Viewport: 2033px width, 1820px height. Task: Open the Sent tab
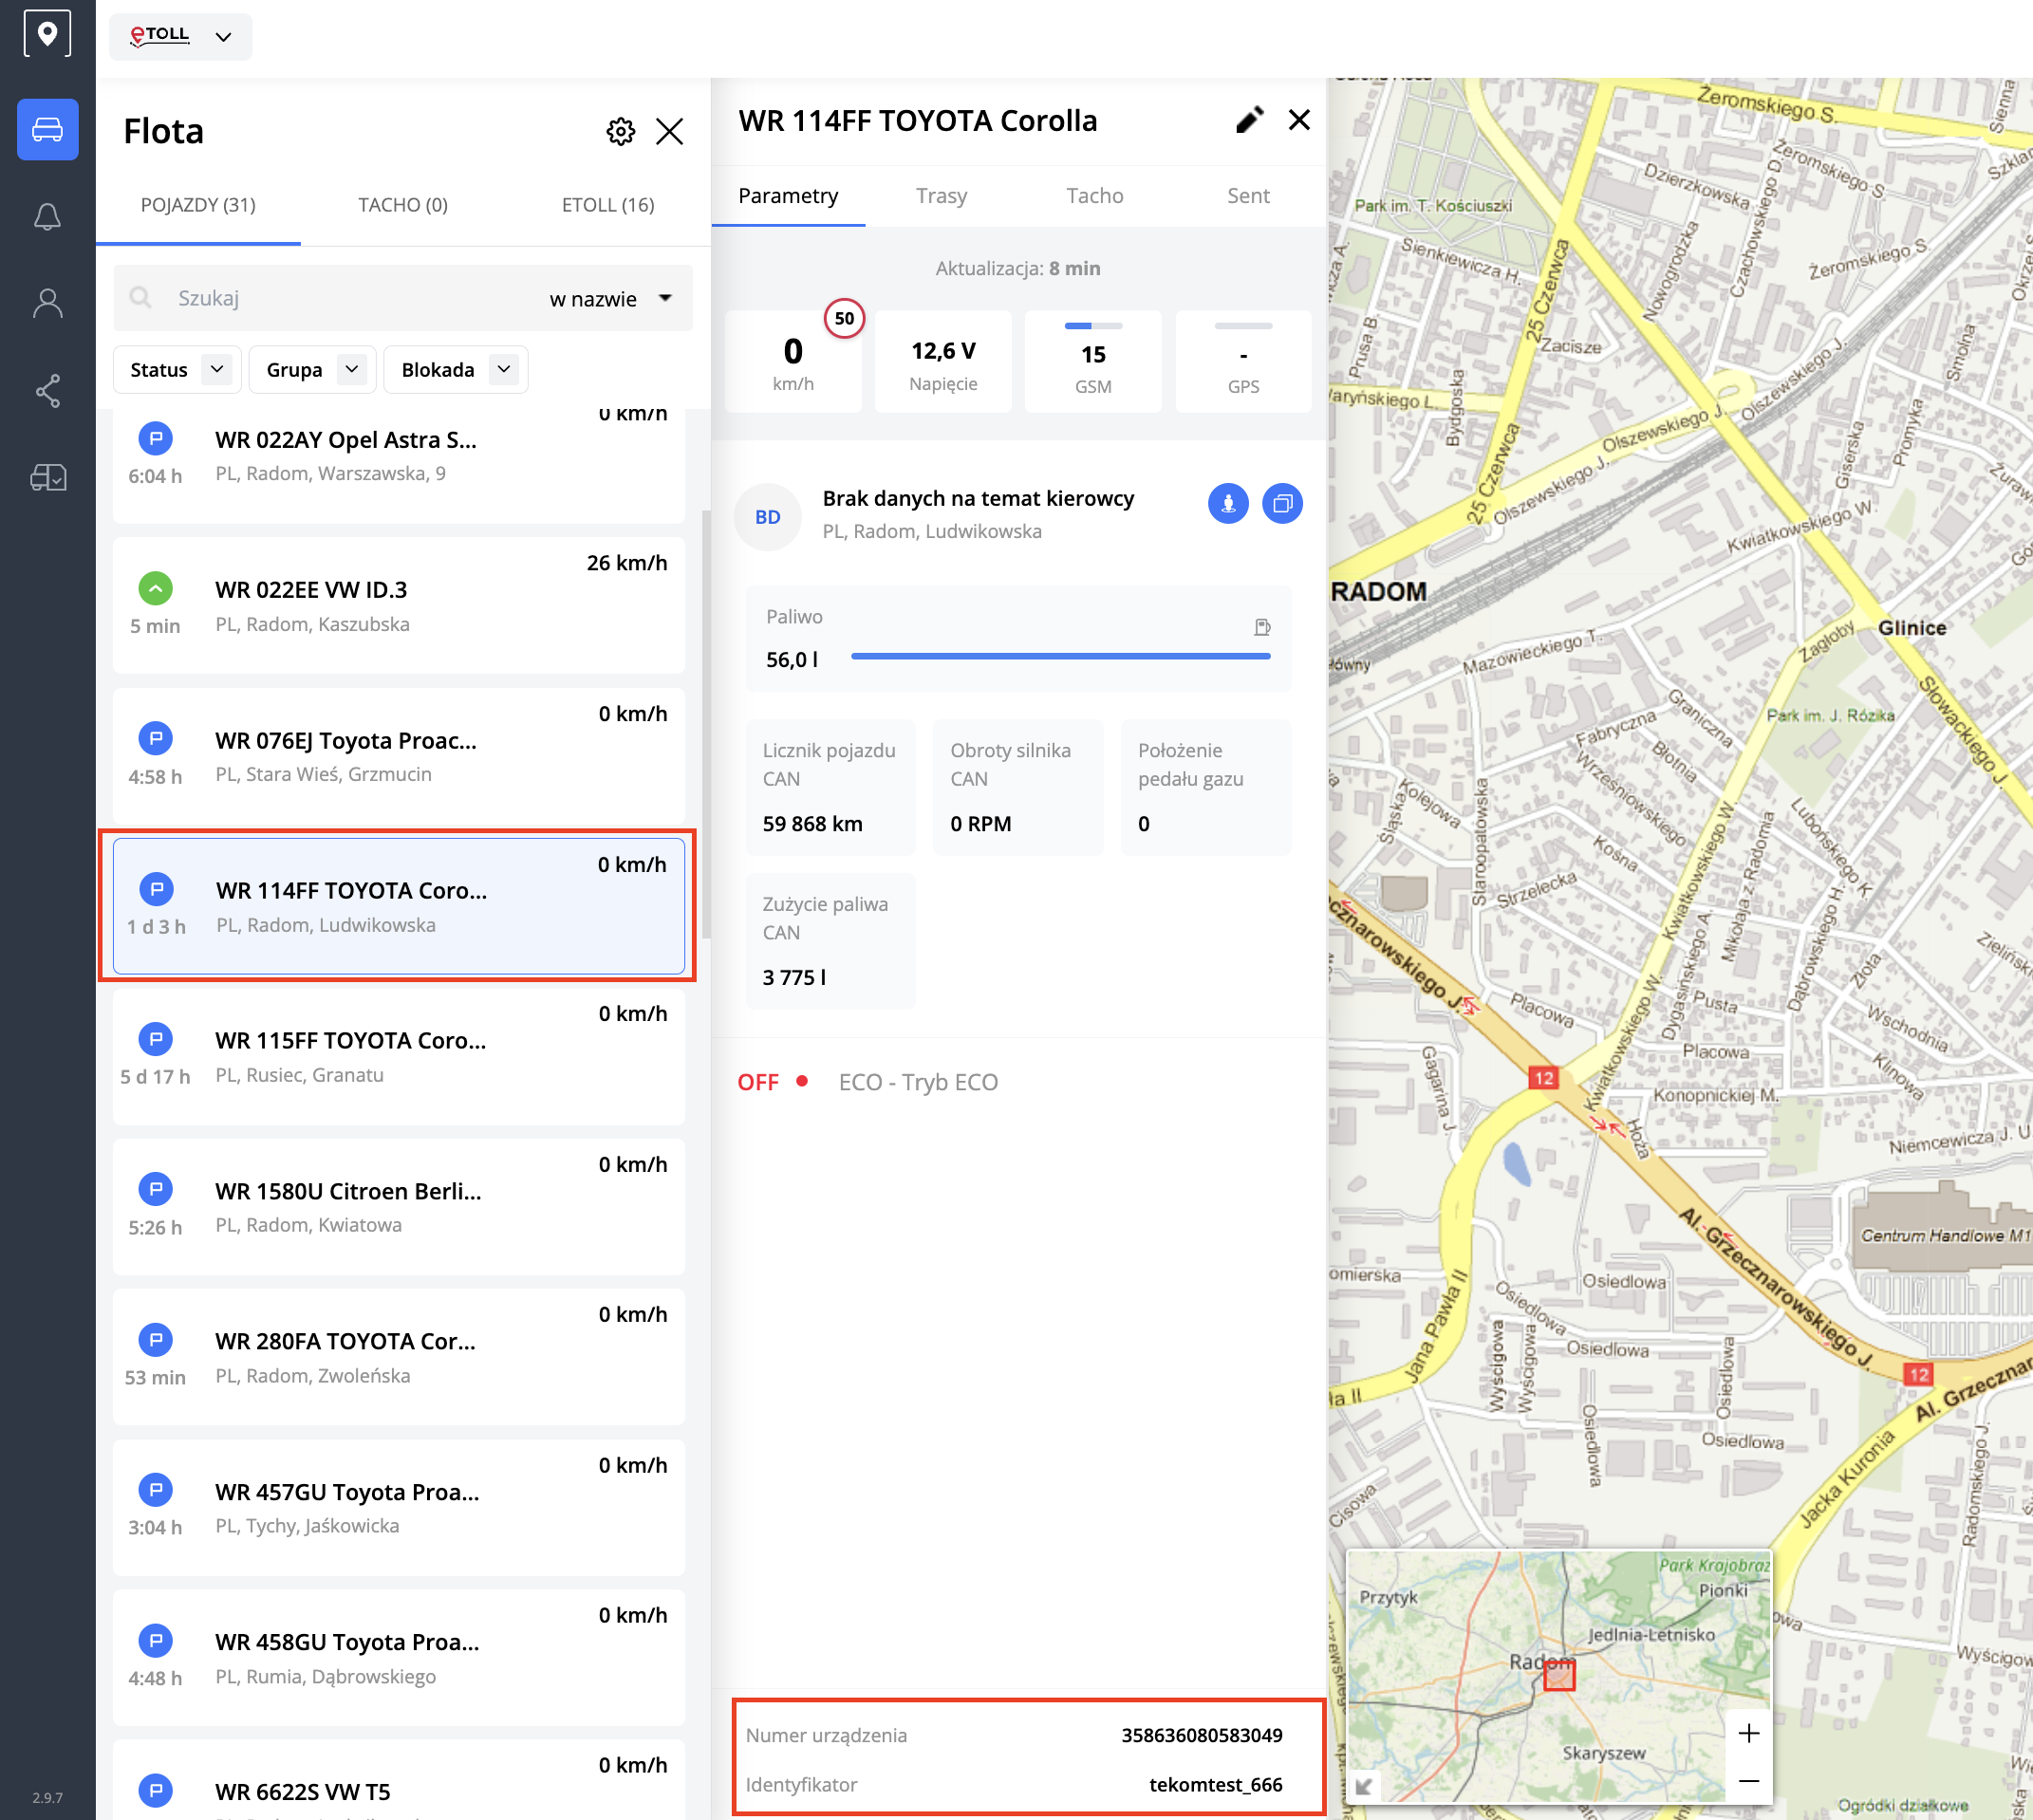(1248, 196)
